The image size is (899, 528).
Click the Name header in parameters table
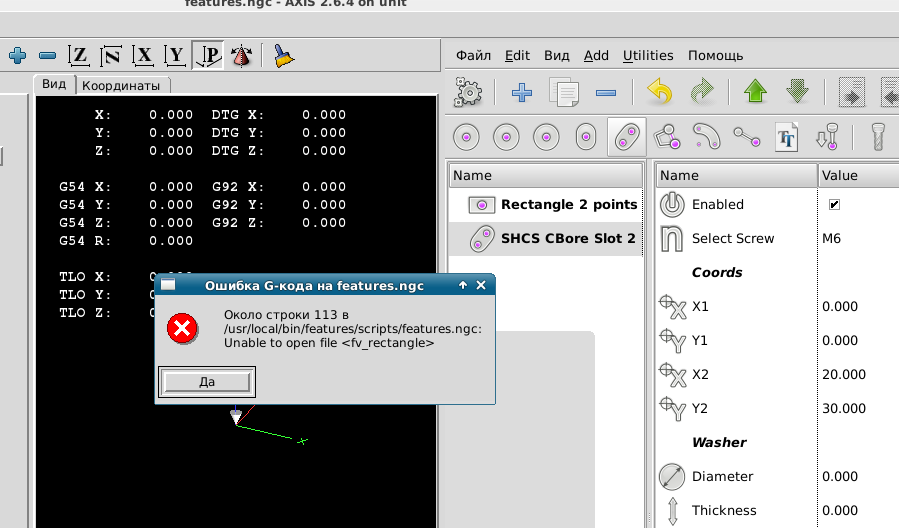[x=736, y=175]
